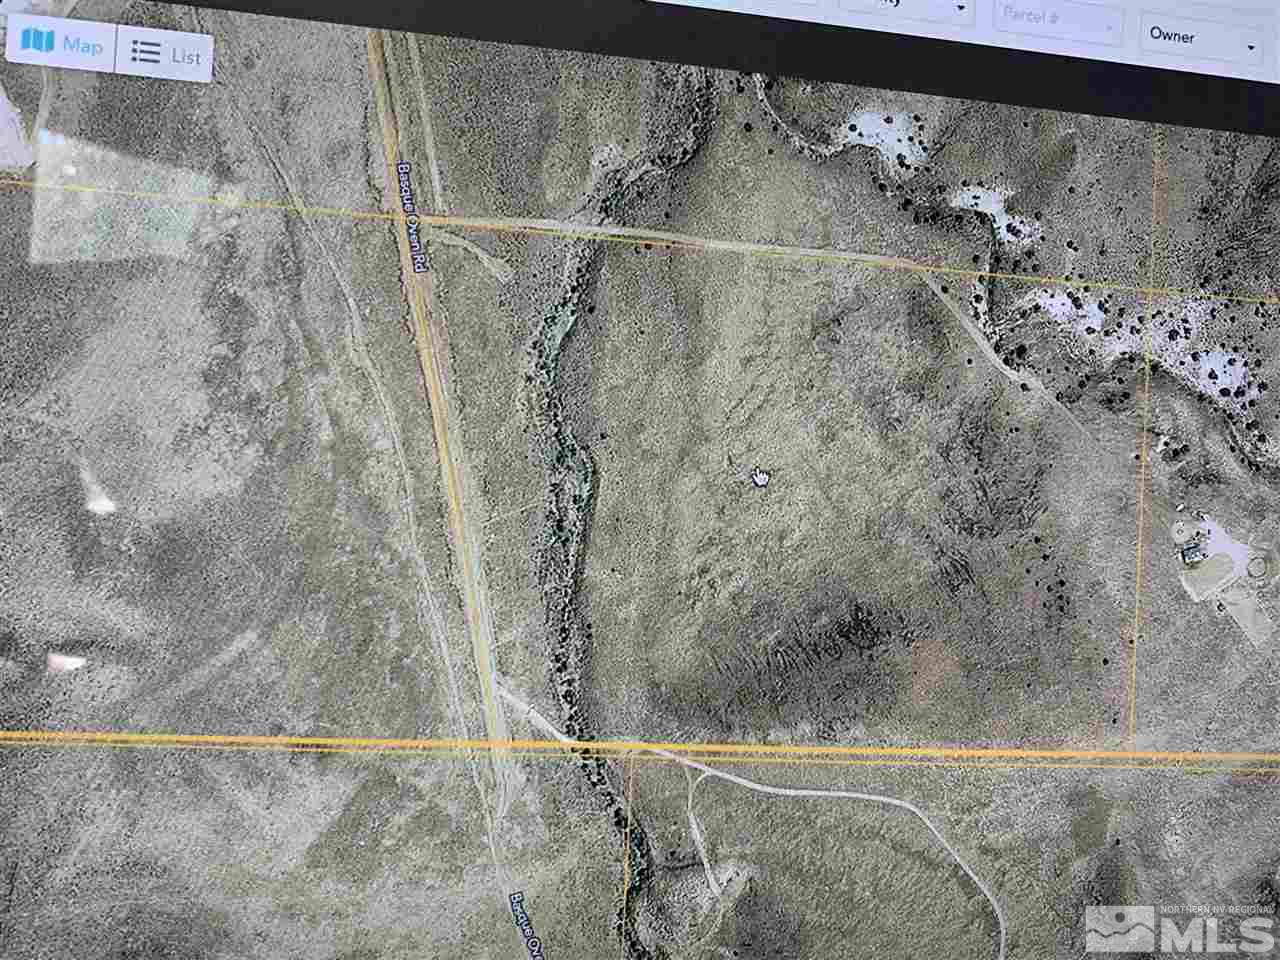Click the bulleted list icon

click(x=147, y=53)
